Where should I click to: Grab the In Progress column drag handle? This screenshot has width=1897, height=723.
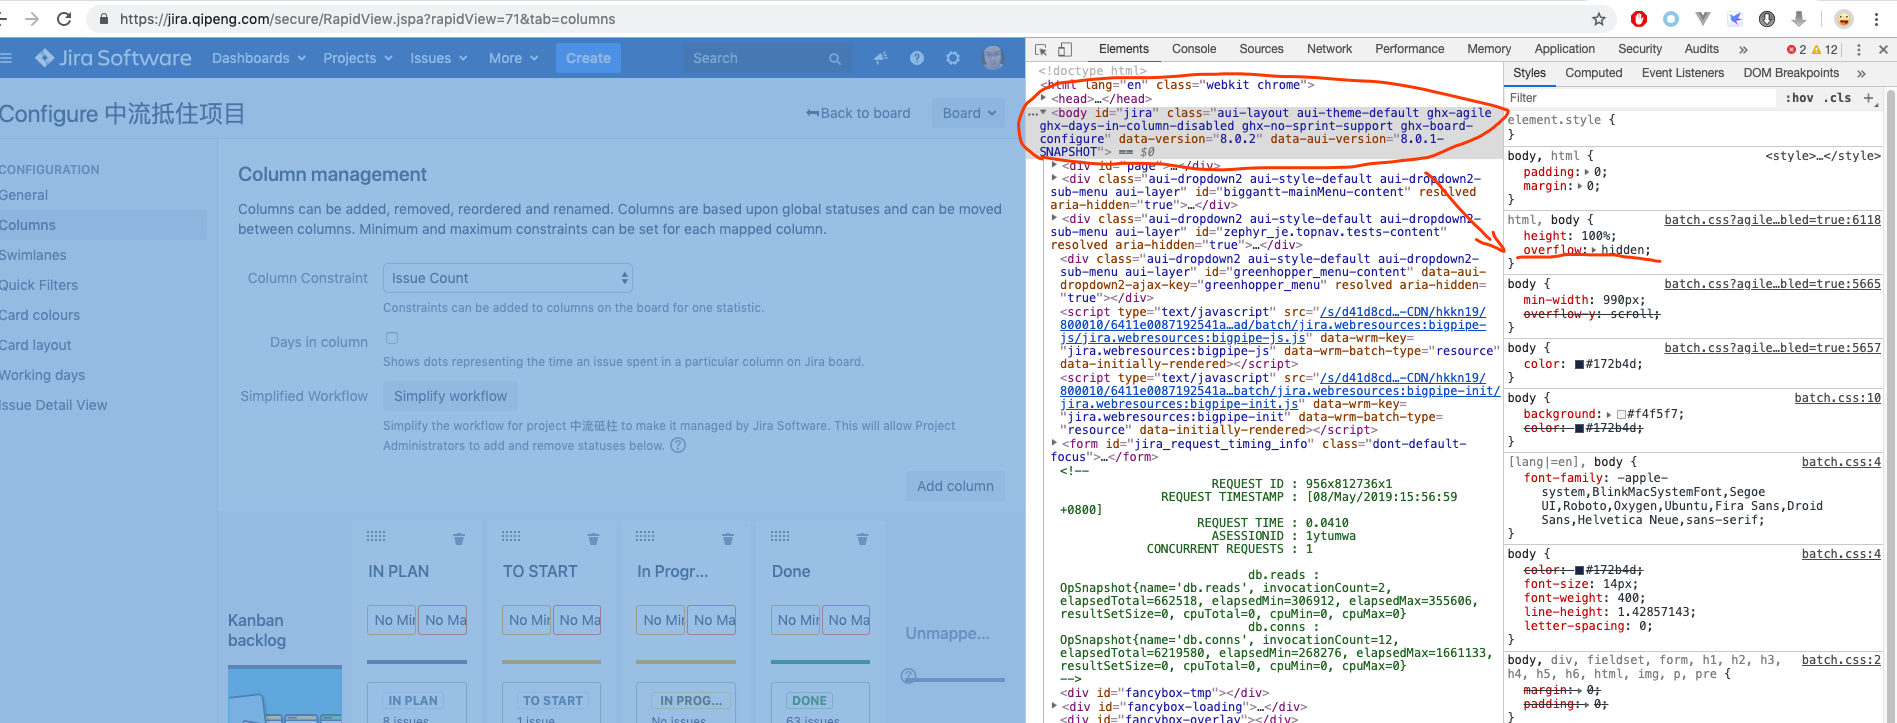pyautogui.click(x=645, y=536)
